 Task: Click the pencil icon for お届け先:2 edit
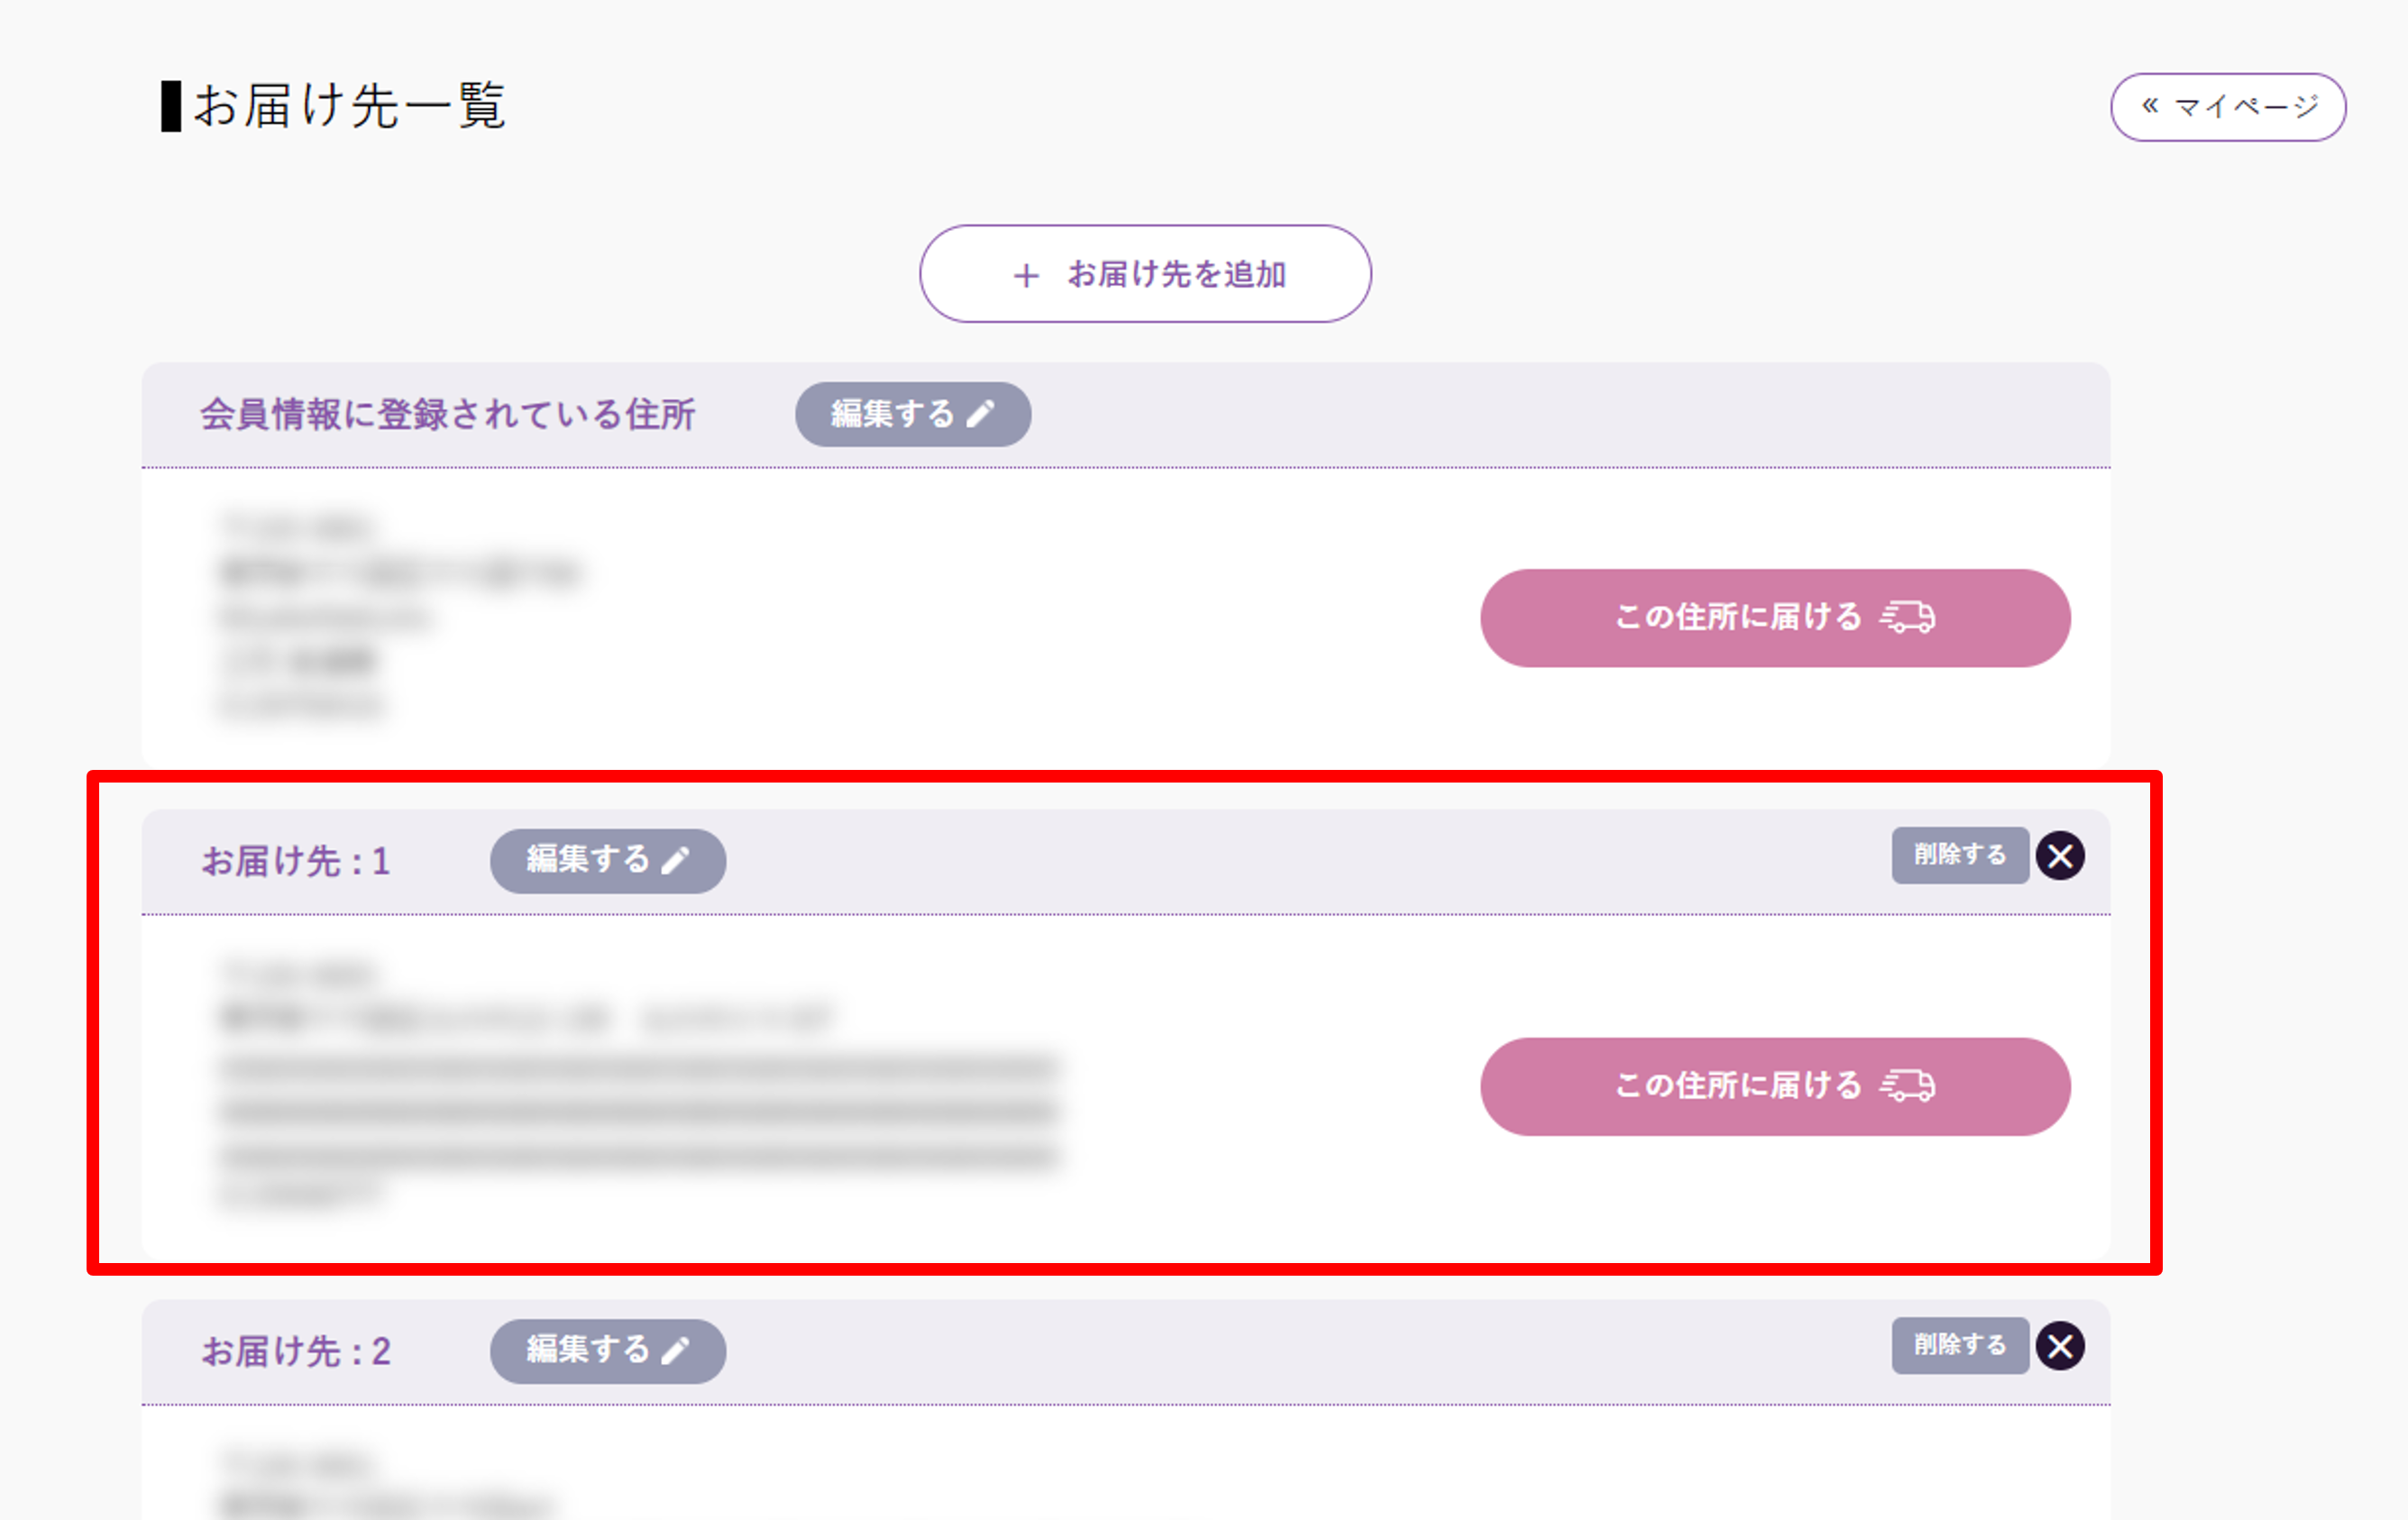tap(676, 1351)
